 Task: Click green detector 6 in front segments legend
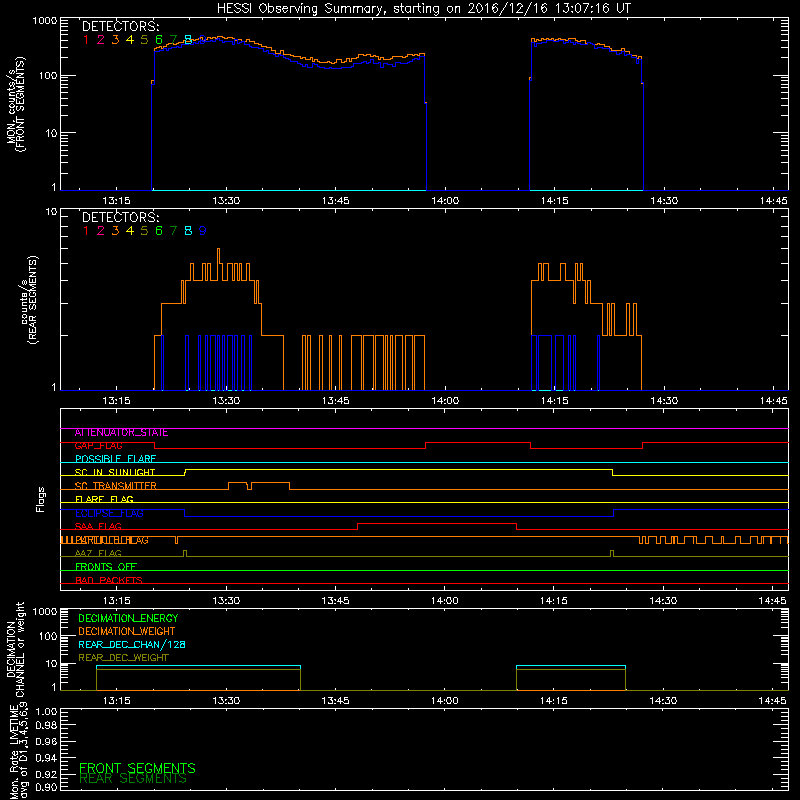(x=159, y=39)
